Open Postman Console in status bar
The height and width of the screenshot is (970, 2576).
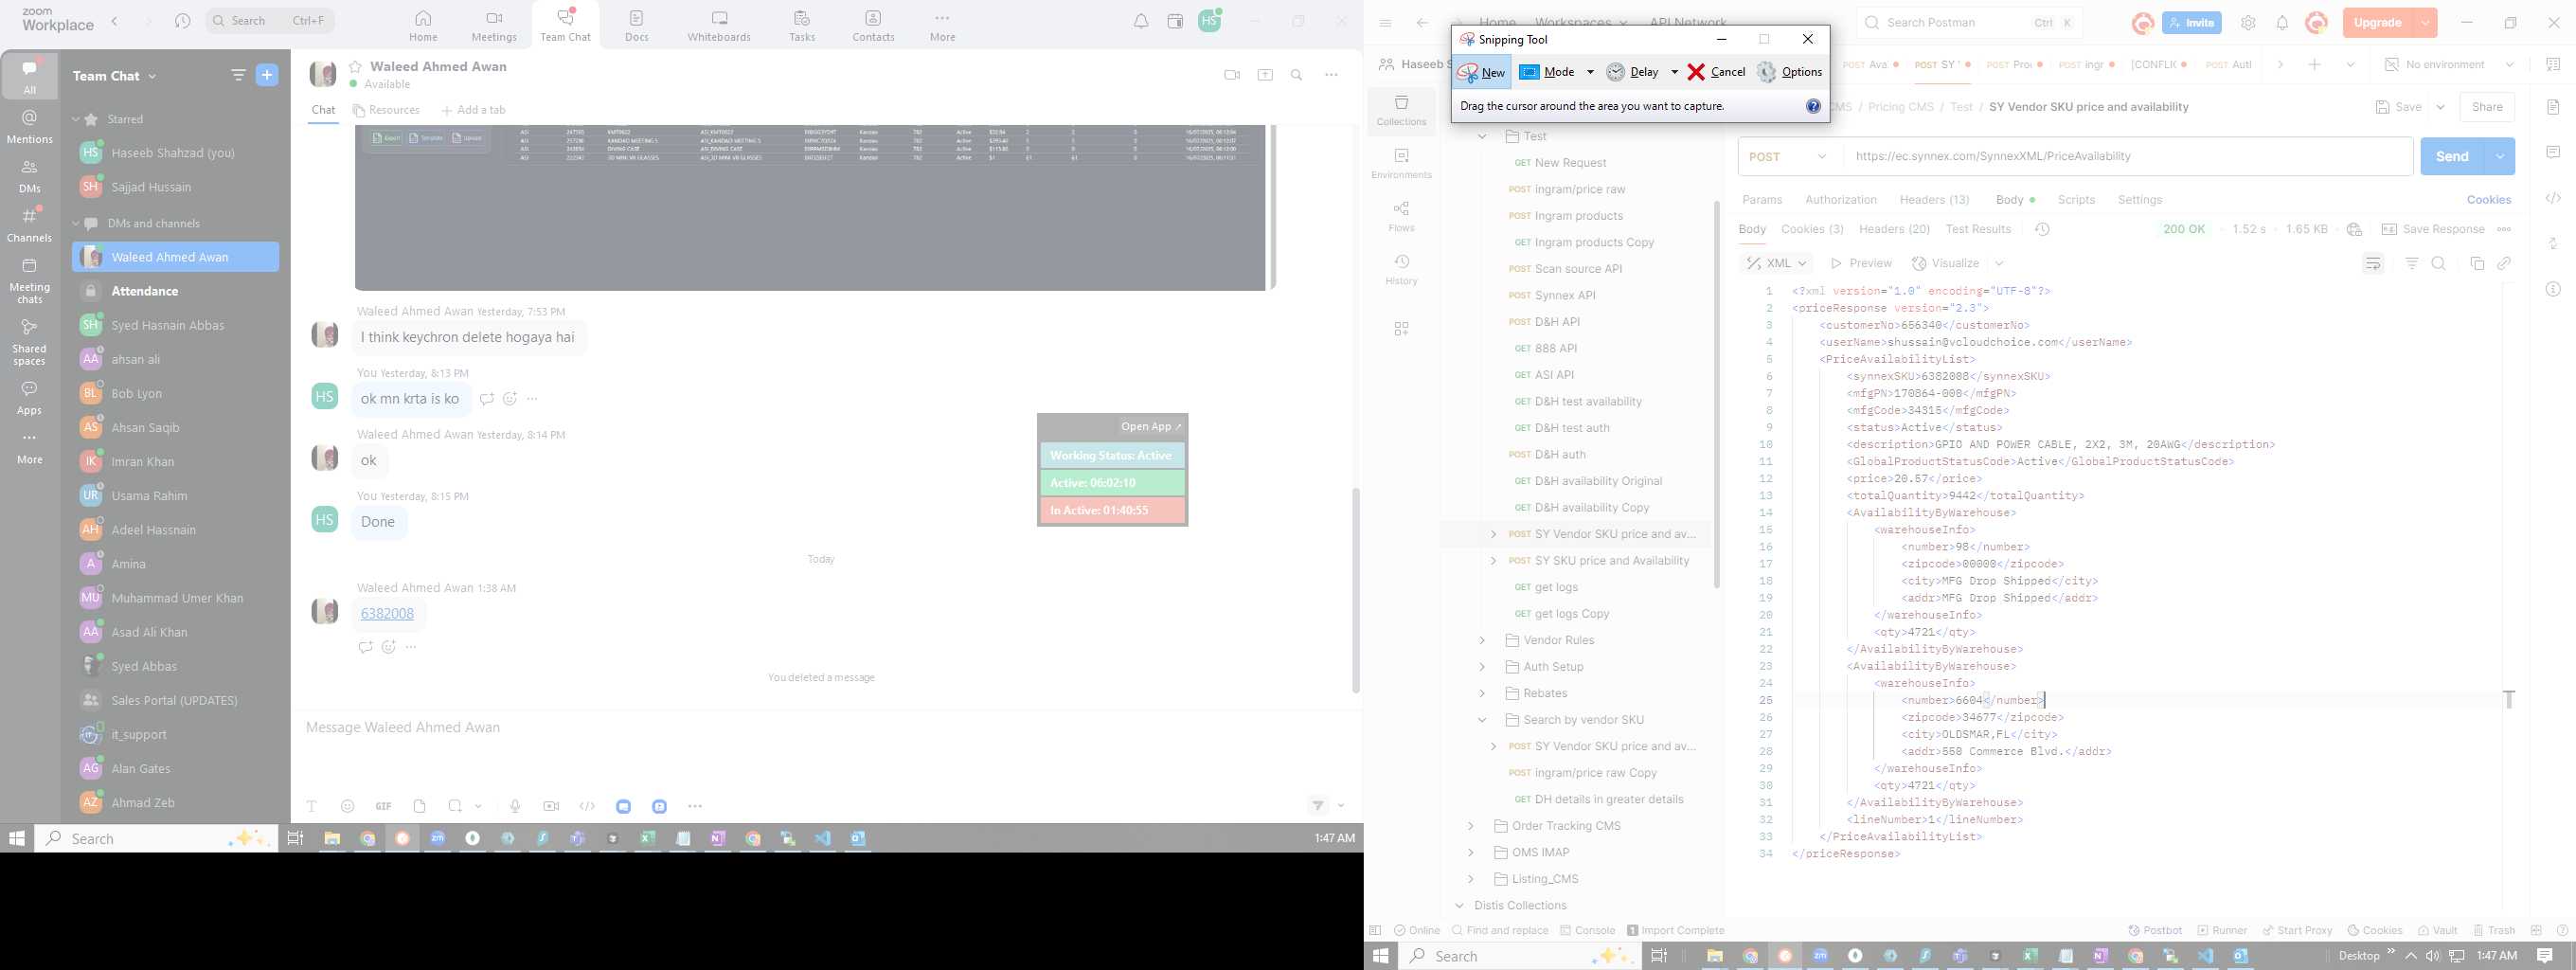coord(1587,930)
